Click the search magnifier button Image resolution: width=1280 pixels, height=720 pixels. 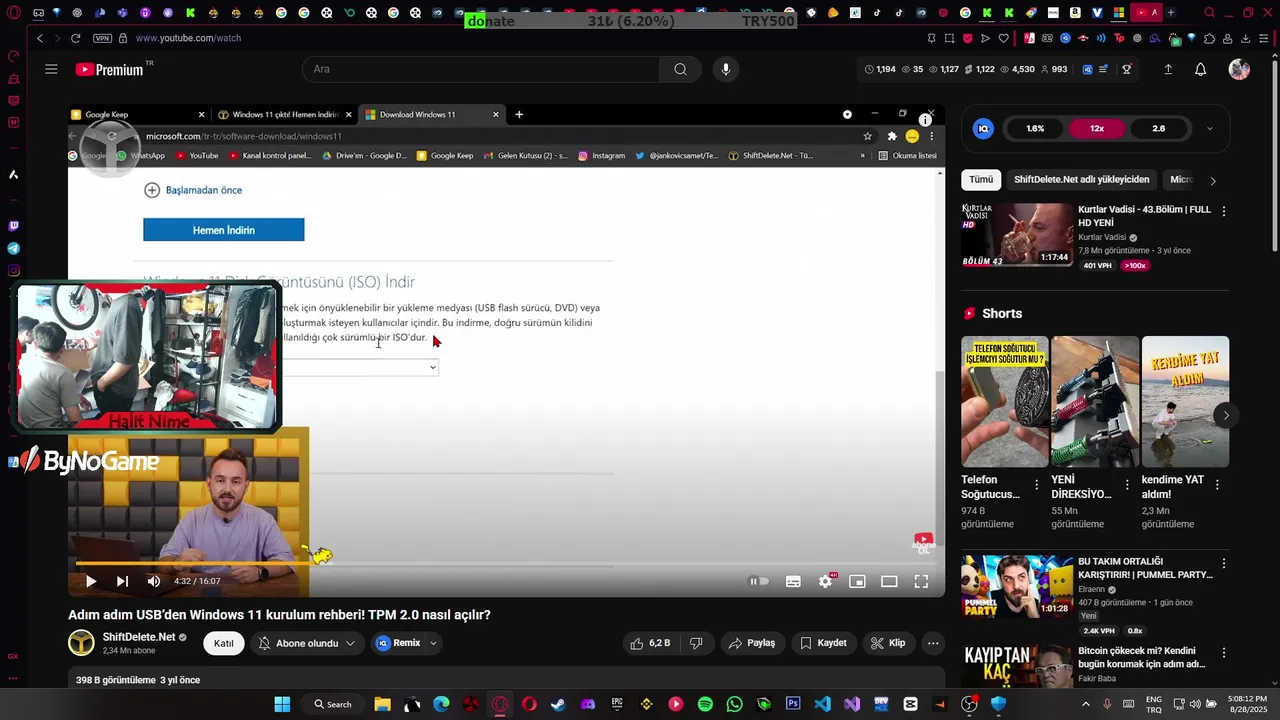[x=680, y=69]
